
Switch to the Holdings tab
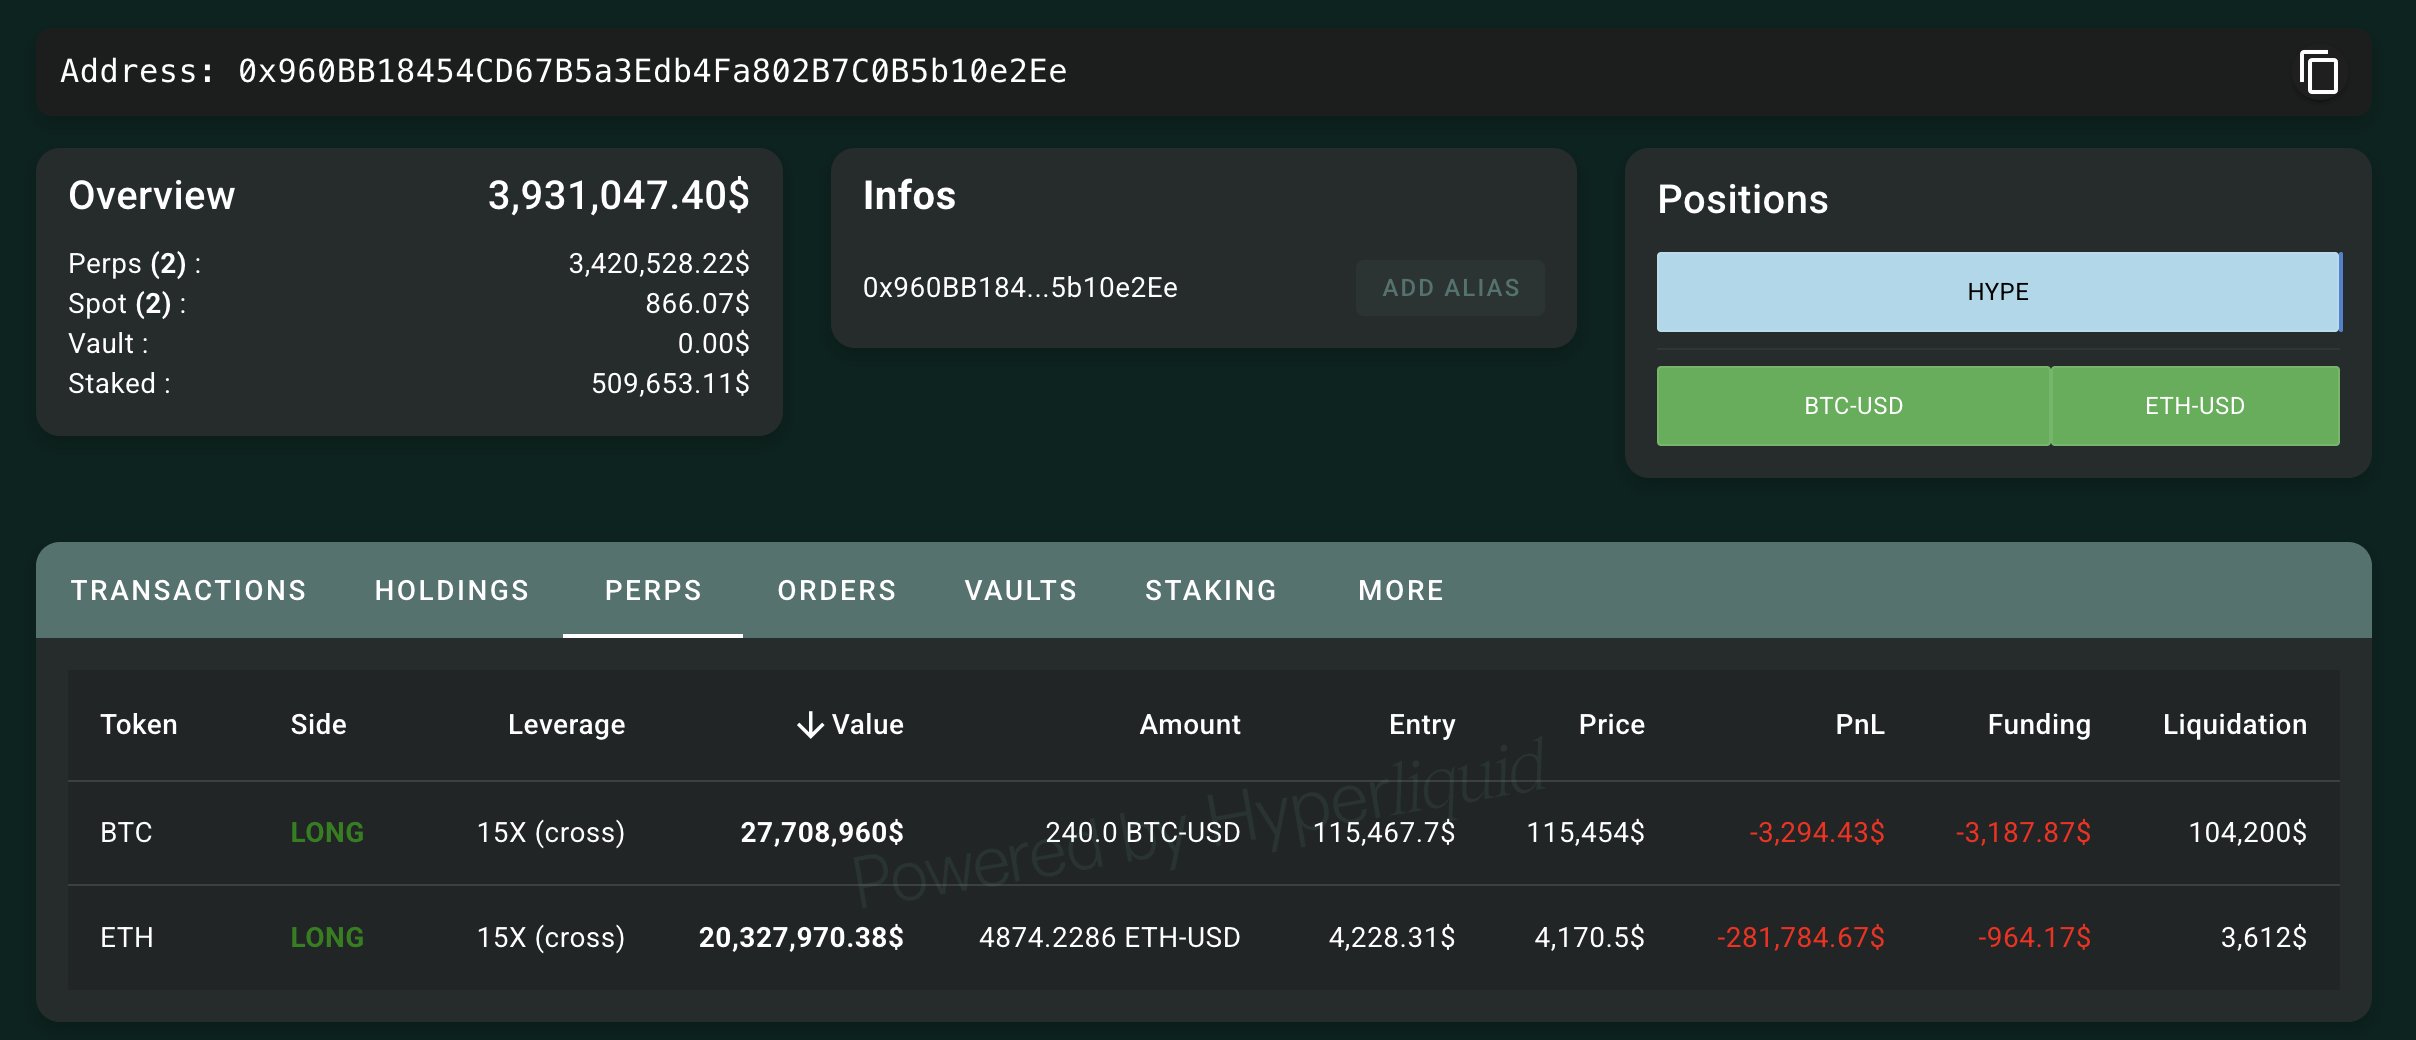pyautogui.click(x=452, y=591)
